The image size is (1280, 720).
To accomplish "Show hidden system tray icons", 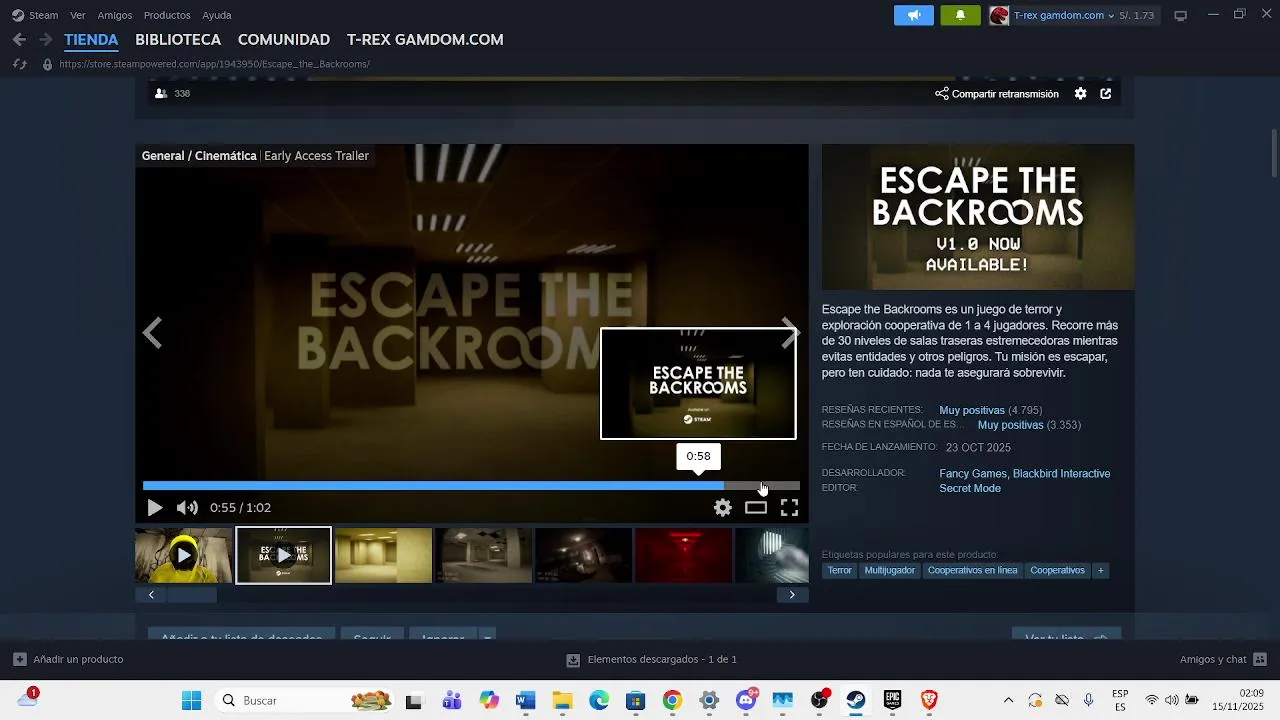I will (x=1008, y=701).
